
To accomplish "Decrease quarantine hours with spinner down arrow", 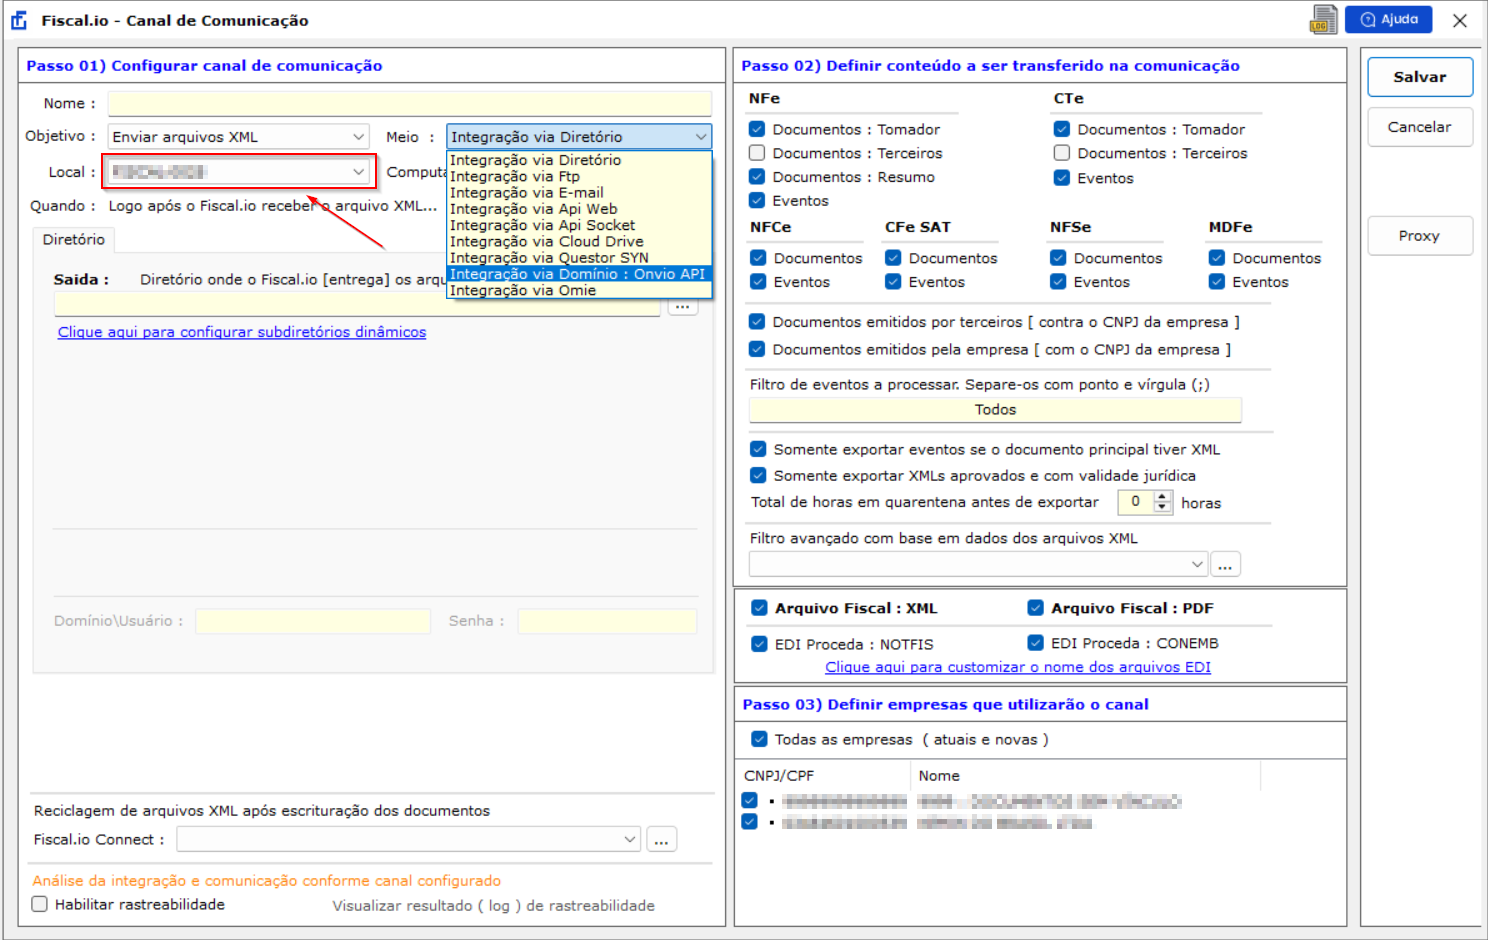I will [1162, 508].
